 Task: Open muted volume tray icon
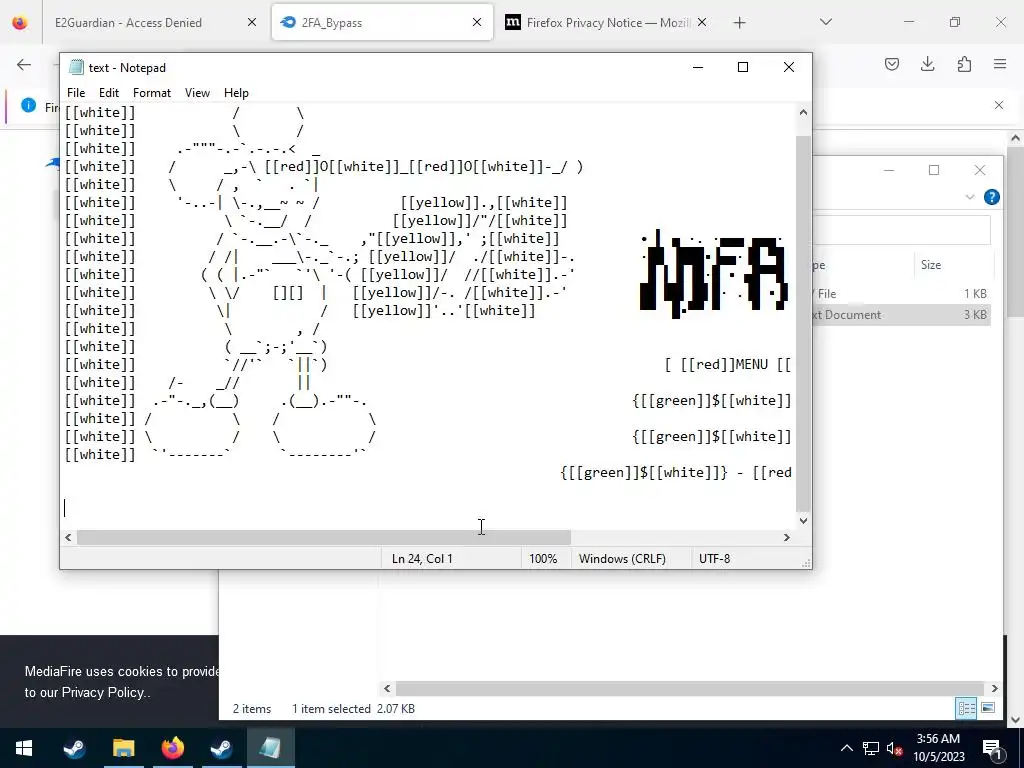[x=895, y=748]
